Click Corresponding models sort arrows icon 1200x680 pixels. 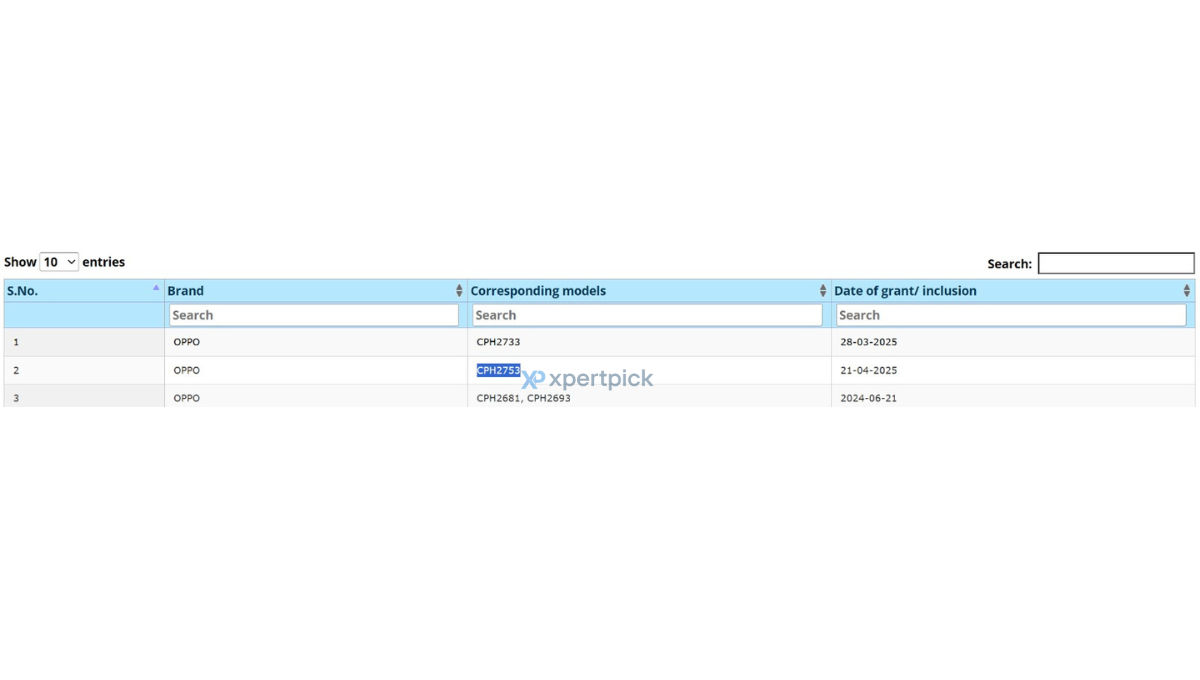(823, 291)
